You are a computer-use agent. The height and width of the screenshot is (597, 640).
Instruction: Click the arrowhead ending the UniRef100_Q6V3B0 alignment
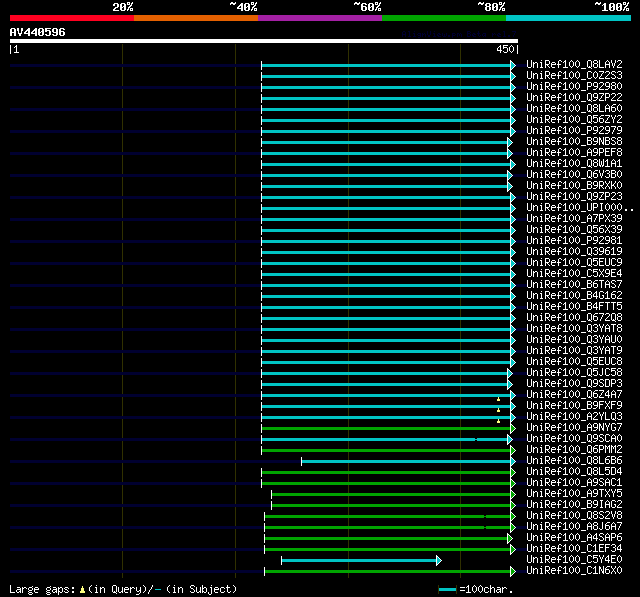[x=510, y=175]
